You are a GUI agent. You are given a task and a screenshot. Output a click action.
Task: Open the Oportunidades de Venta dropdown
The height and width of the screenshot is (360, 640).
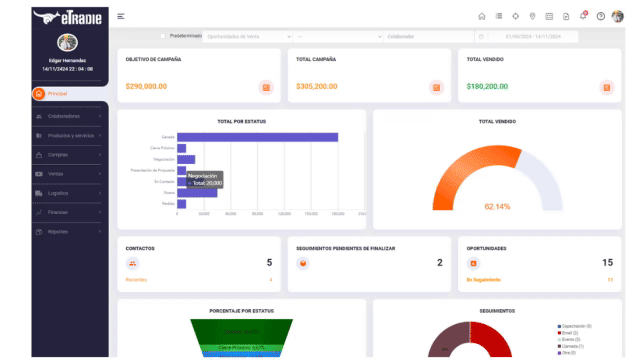(248, 36)
